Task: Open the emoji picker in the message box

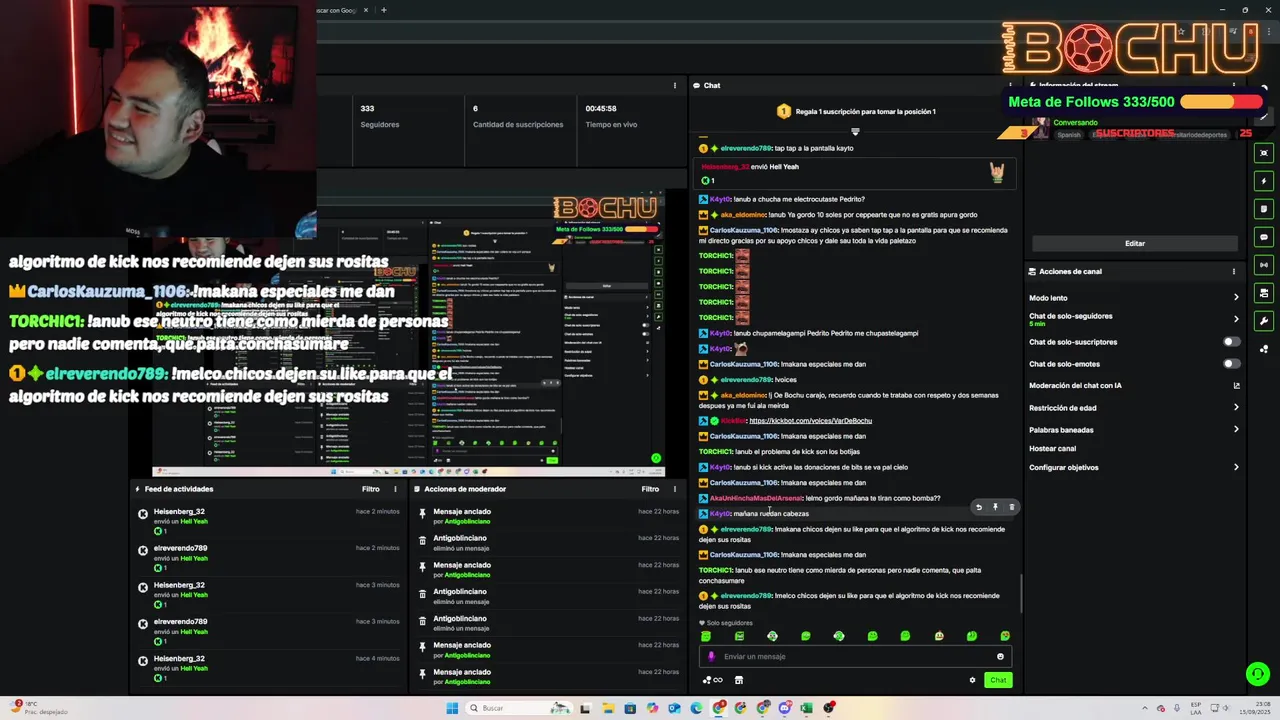Action: pyautogui.click(x=1000, y=656)
